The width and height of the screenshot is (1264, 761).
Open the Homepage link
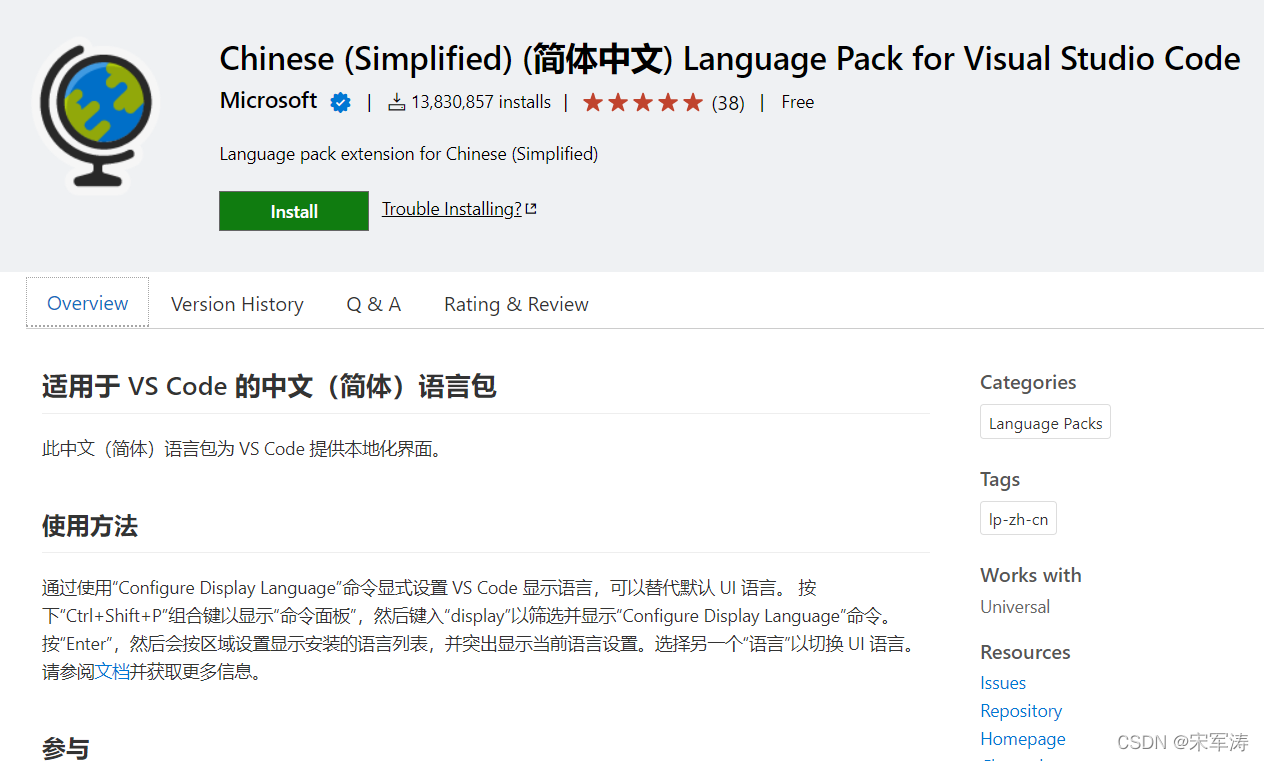click(1022, 738)
